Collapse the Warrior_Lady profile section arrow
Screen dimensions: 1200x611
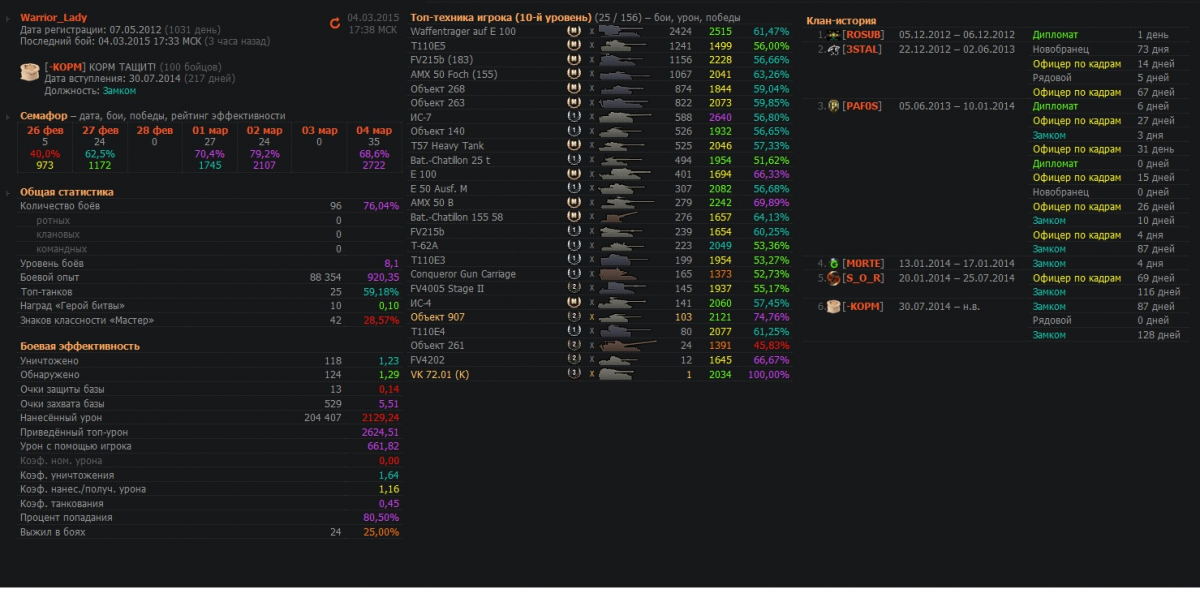coord(8,18)
